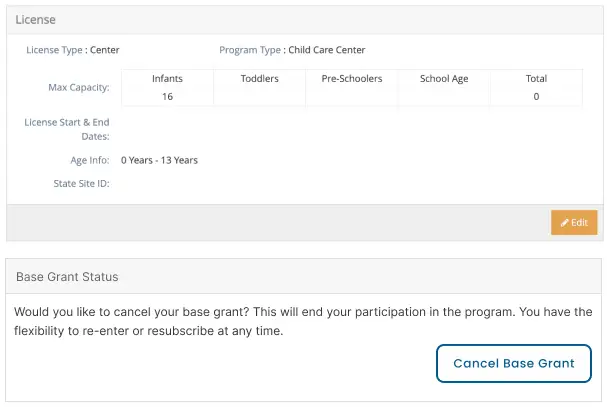Select the 0 Years - 13 Years text

159,160
